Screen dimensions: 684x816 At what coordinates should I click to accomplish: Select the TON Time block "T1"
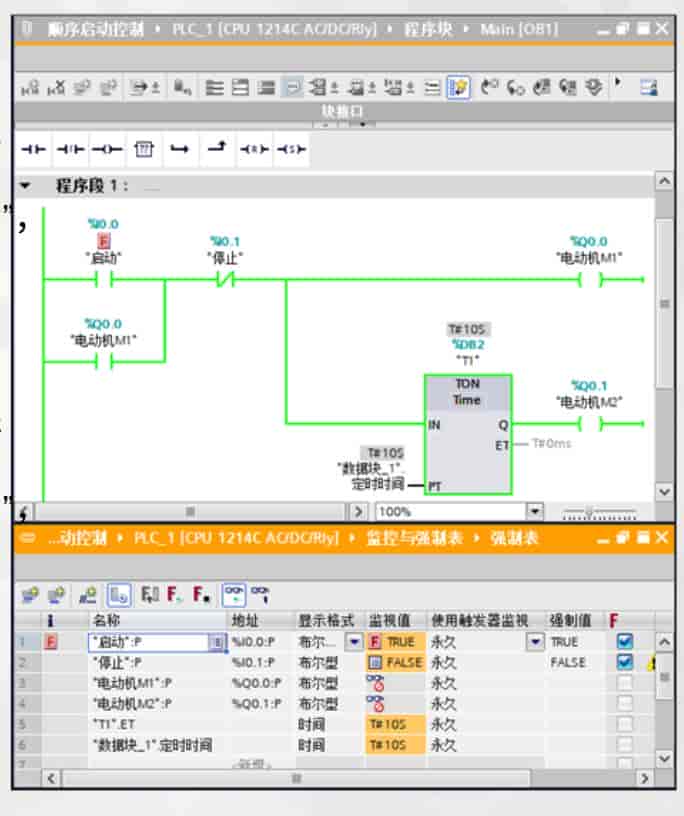pyautogui.click(x=467, y=434)
